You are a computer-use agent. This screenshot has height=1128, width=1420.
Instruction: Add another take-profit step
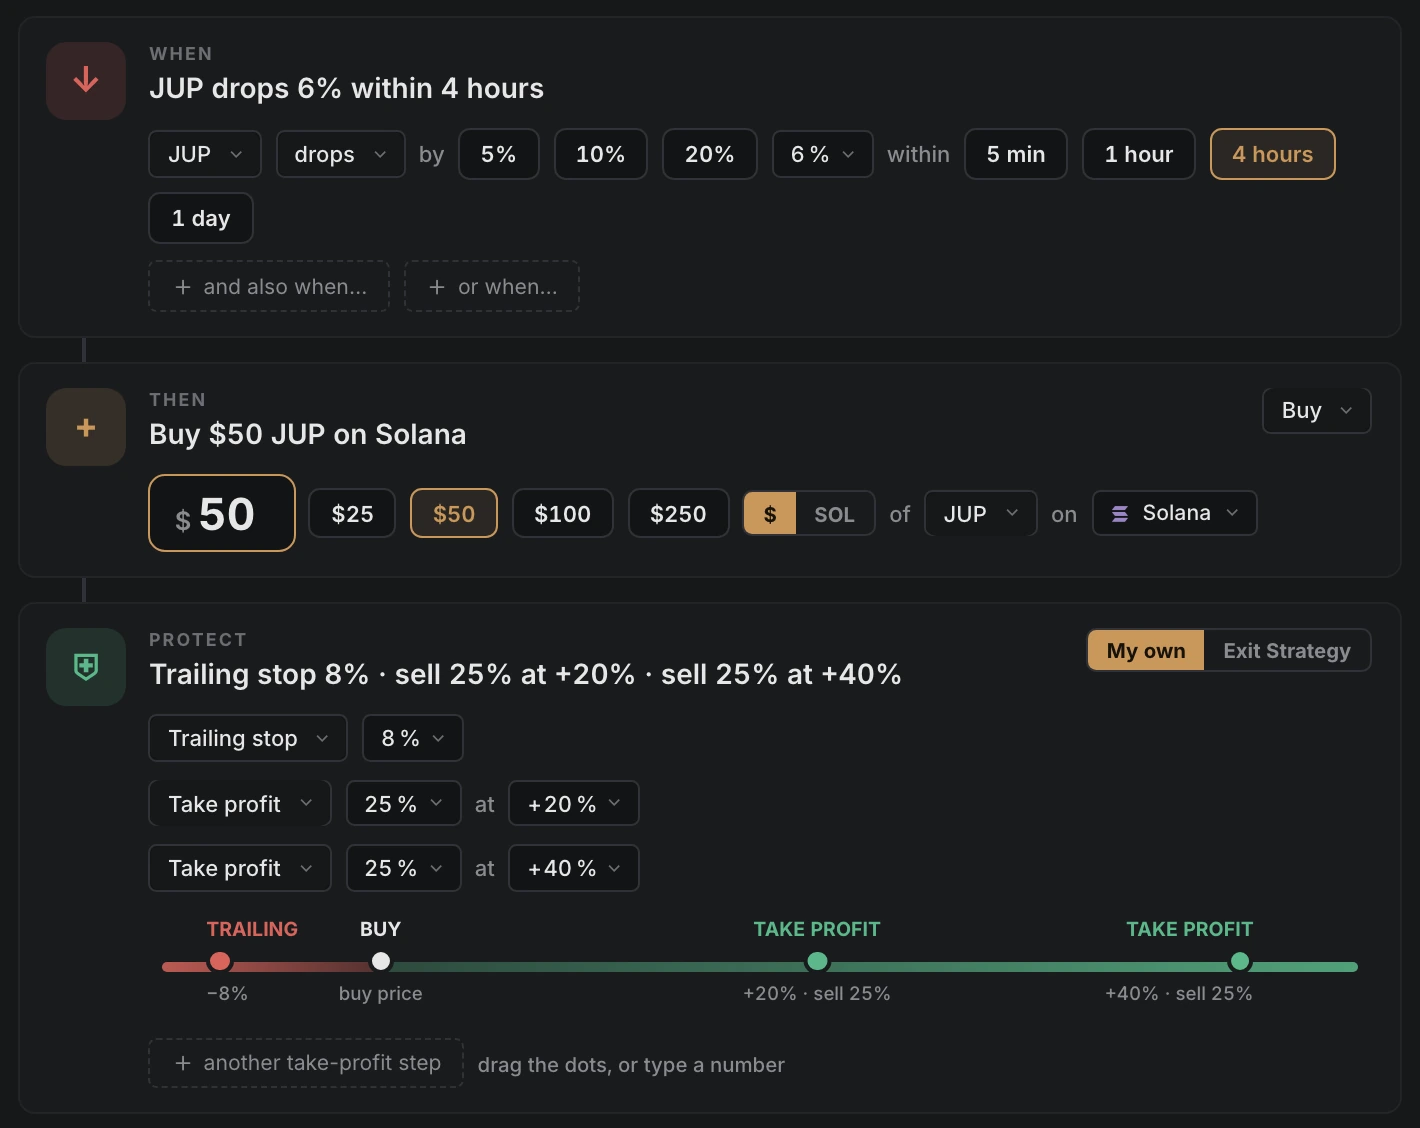coord(306,1063)
